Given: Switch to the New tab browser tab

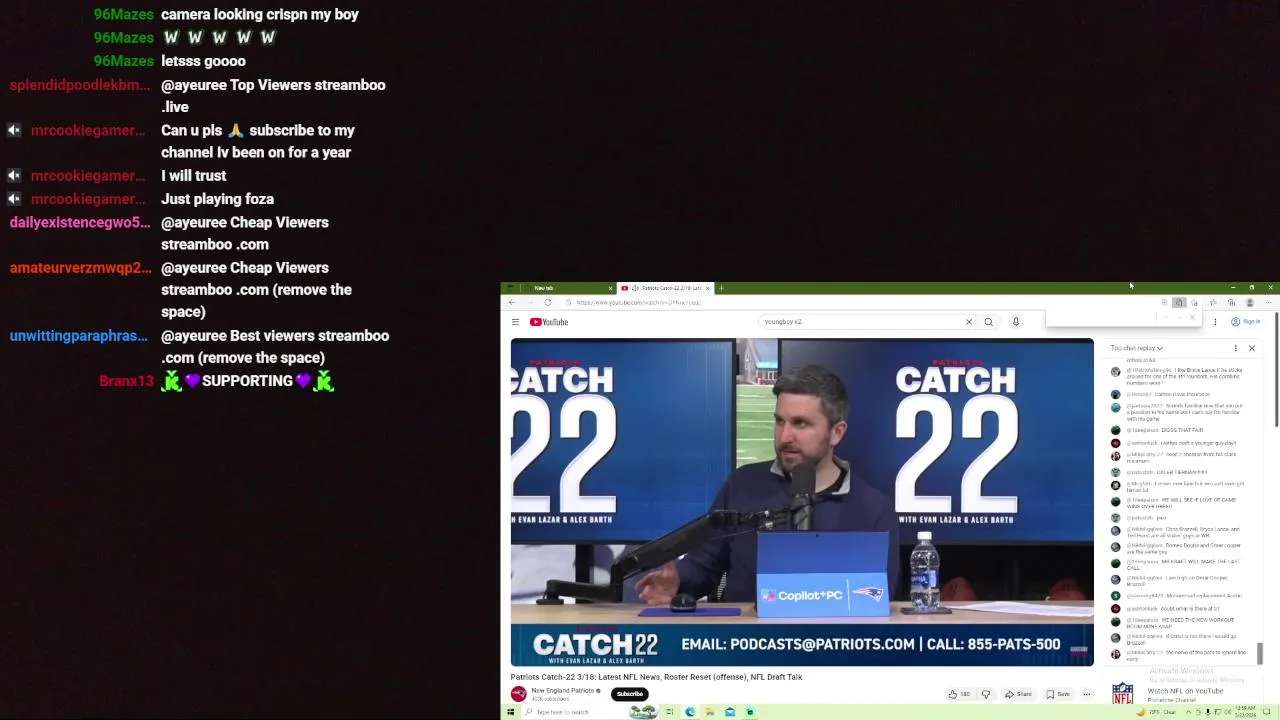Looking at the screenshot, I should [560, 288].
